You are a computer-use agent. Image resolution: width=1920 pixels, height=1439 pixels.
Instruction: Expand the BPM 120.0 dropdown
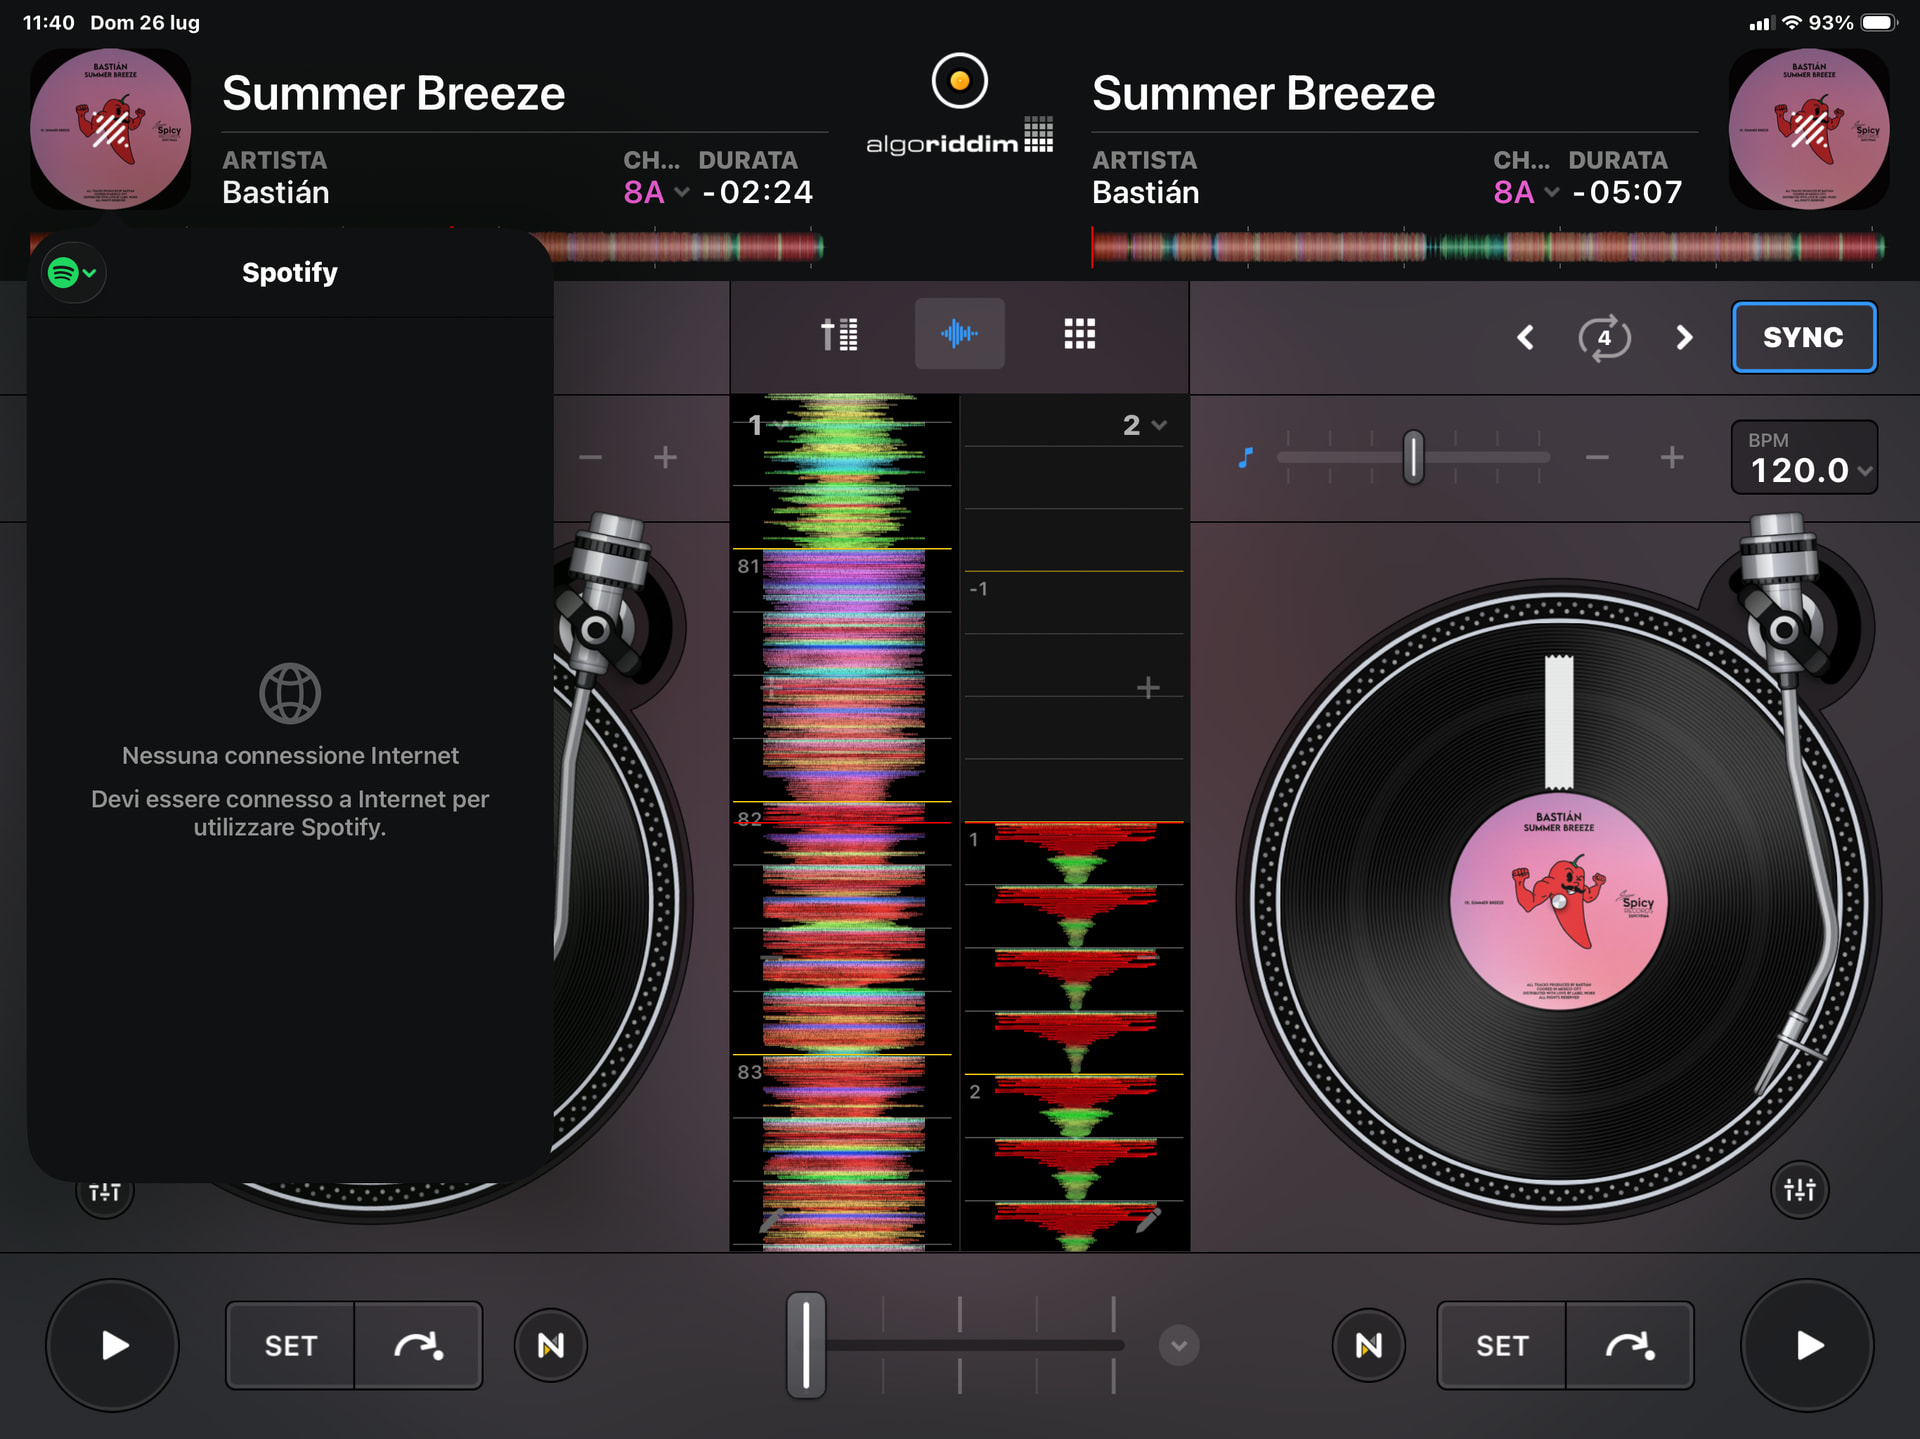click(1804, 458)
